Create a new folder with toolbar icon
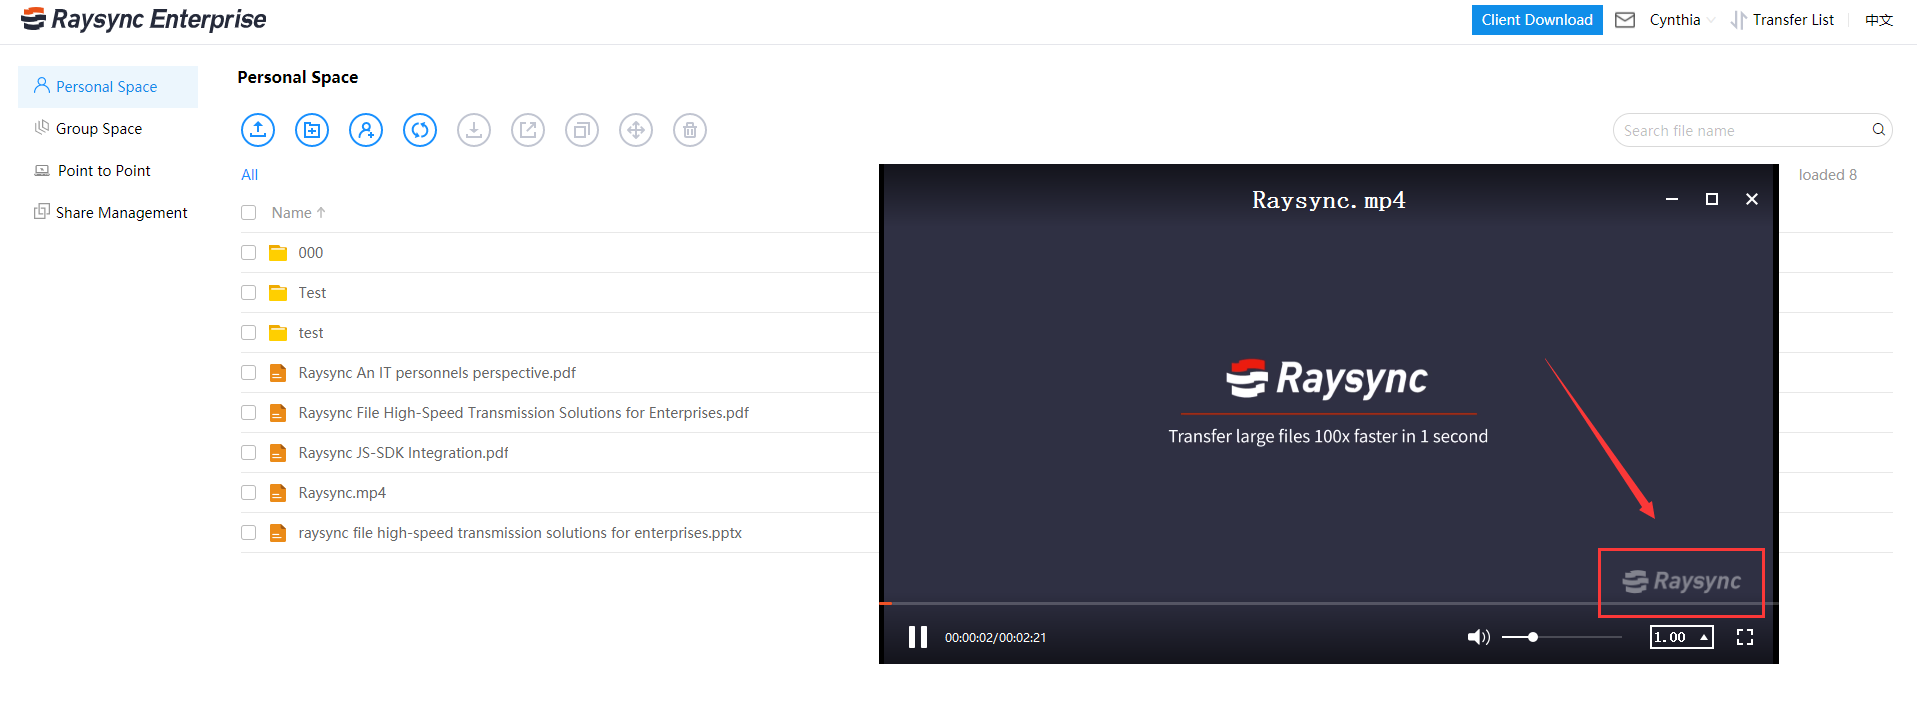Screen dimensions: 1917x722 (x=312, y=130)
